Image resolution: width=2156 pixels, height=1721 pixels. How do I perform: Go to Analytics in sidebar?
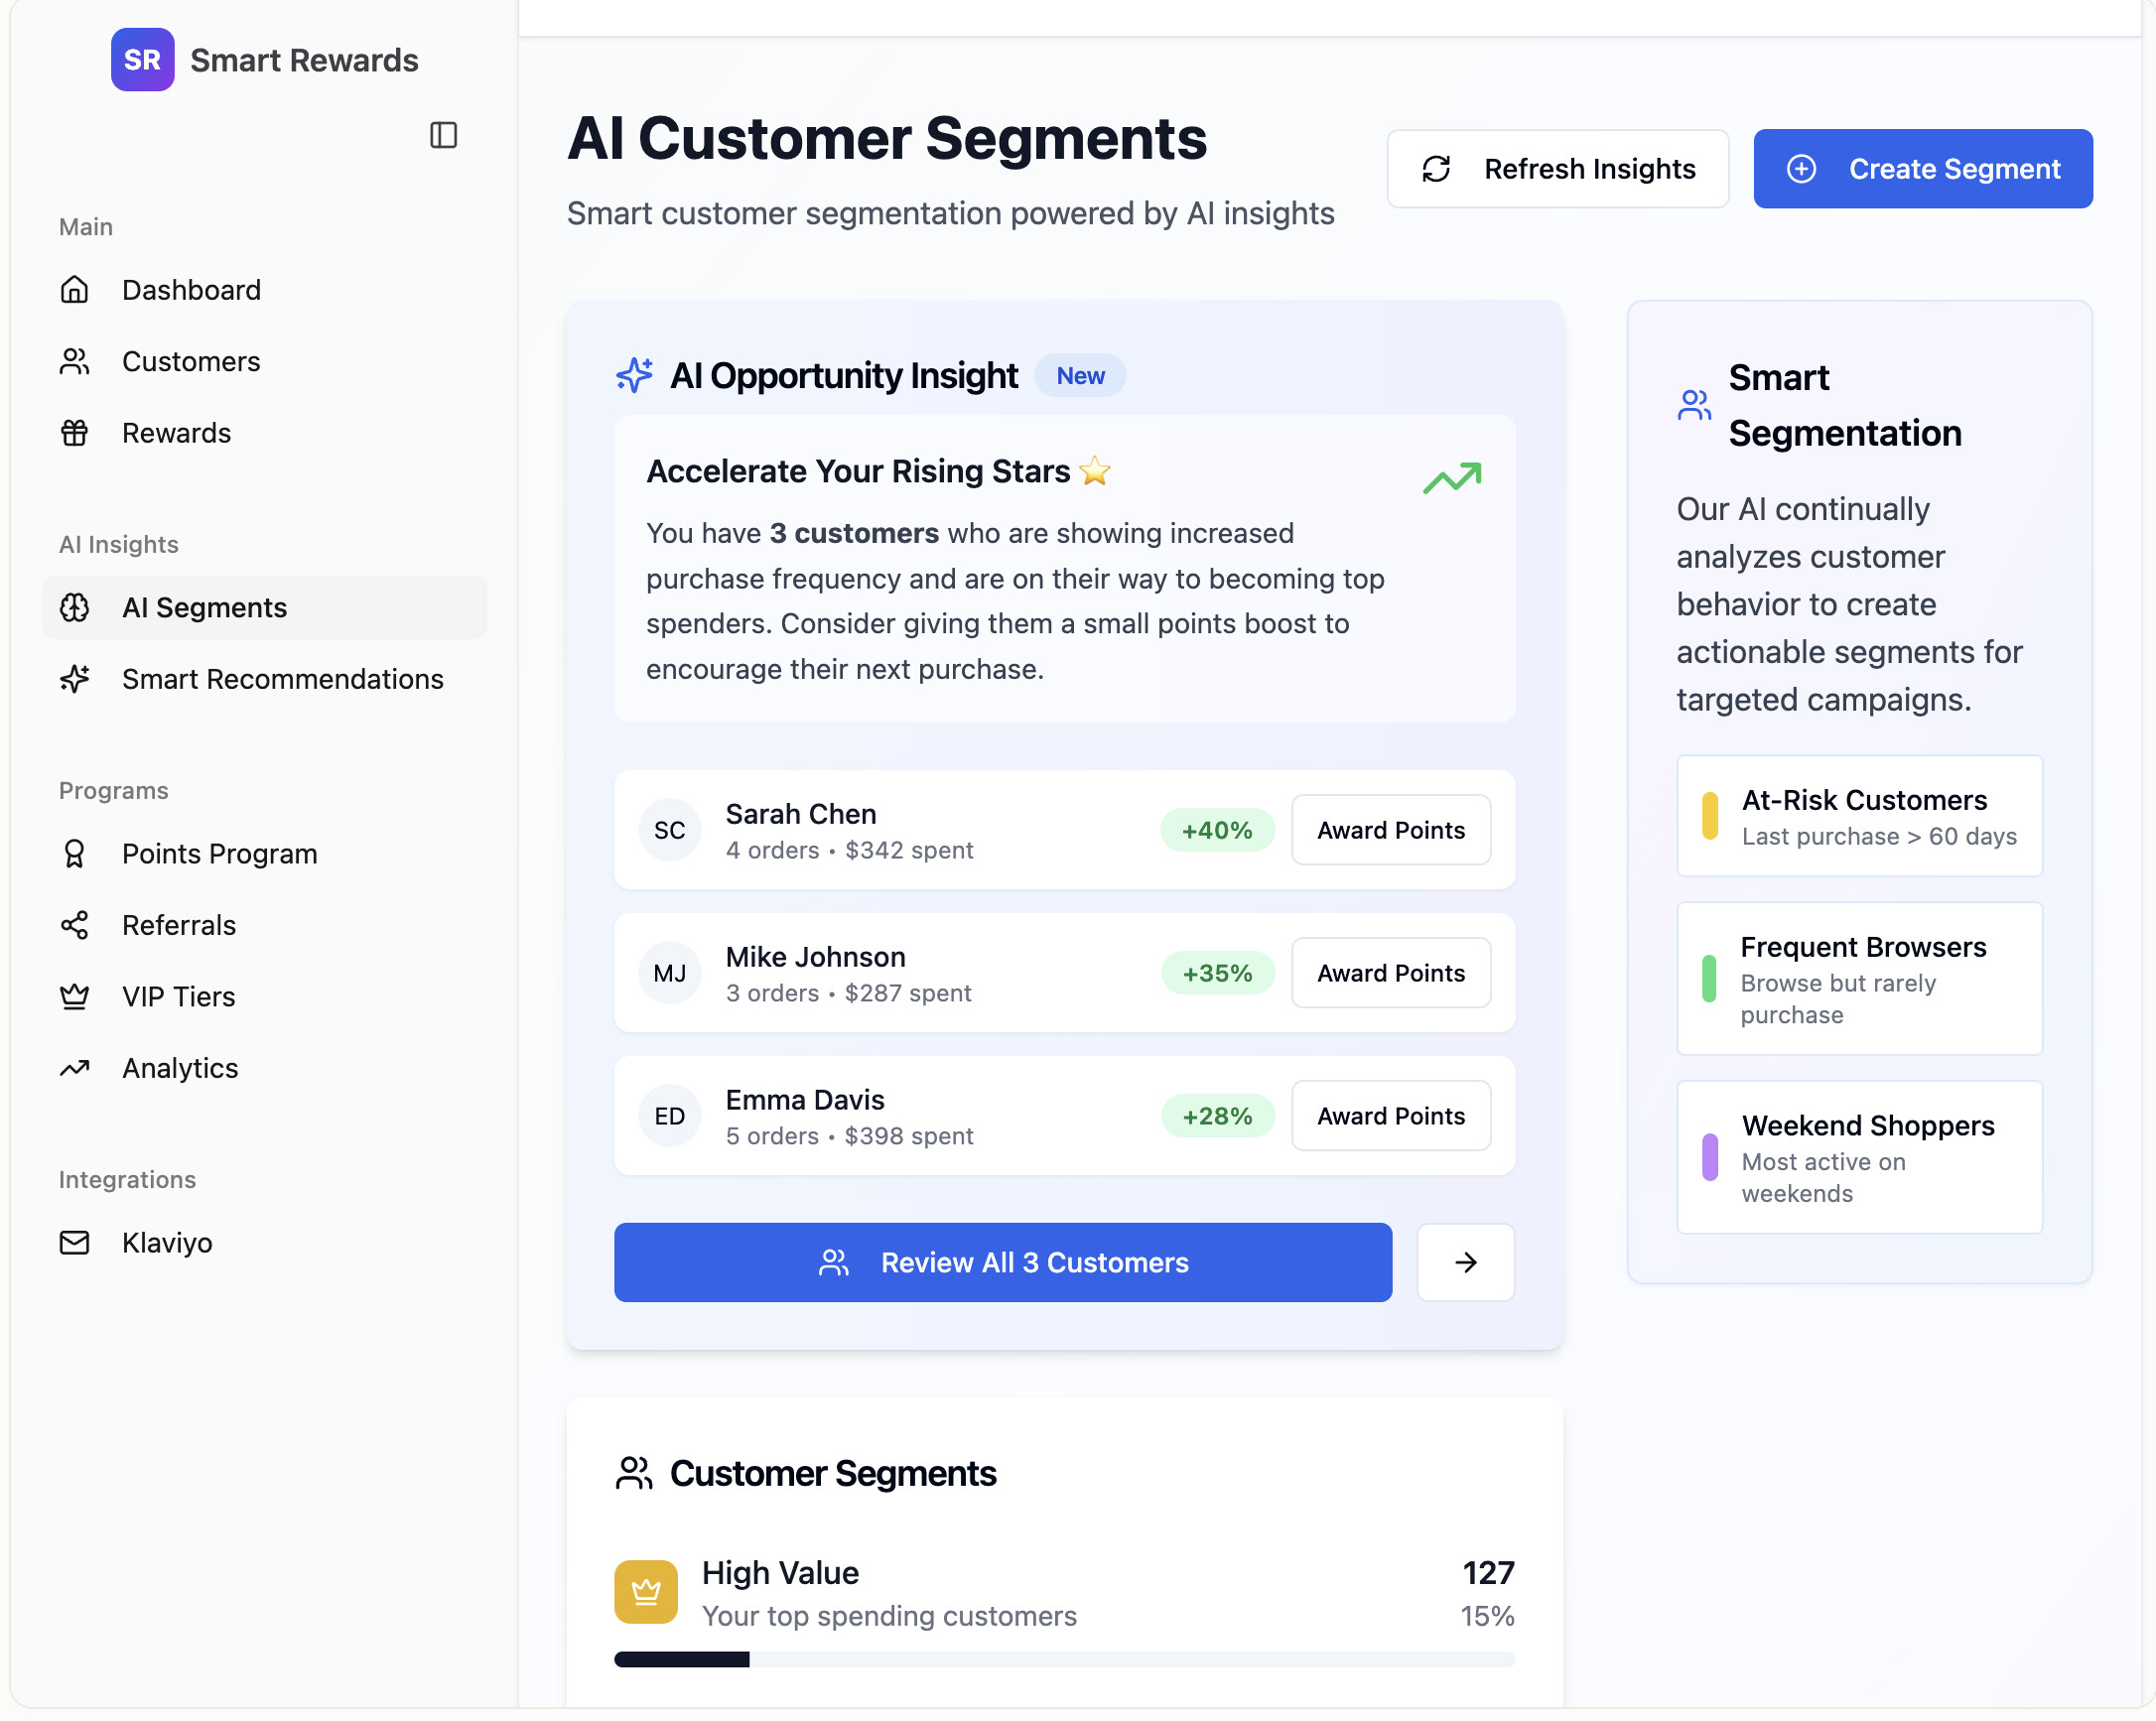click(x=180, y=1068)
